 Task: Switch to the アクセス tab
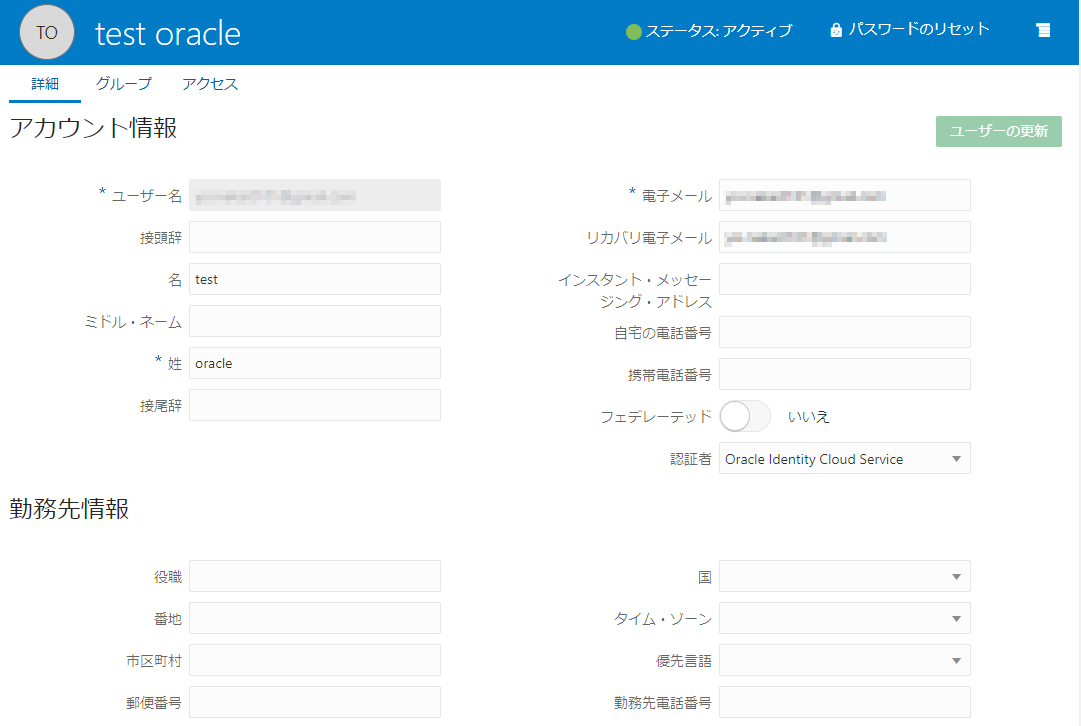[x=210, y=84]
